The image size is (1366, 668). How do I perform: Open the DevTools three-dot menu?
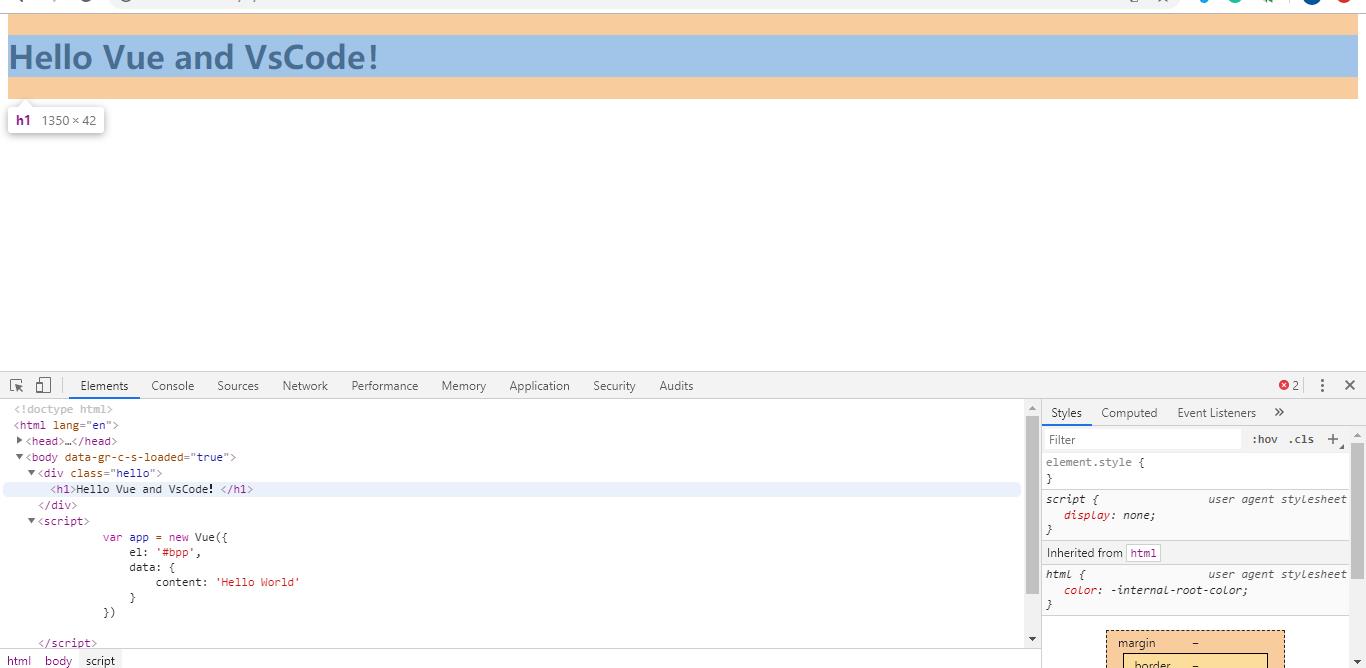coord(1322,385)
